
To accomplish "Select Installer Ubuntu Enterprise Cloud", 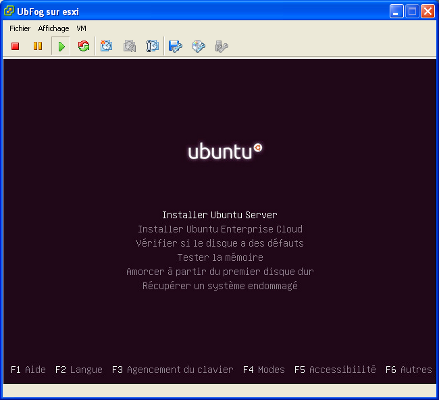I will (220, 229).
